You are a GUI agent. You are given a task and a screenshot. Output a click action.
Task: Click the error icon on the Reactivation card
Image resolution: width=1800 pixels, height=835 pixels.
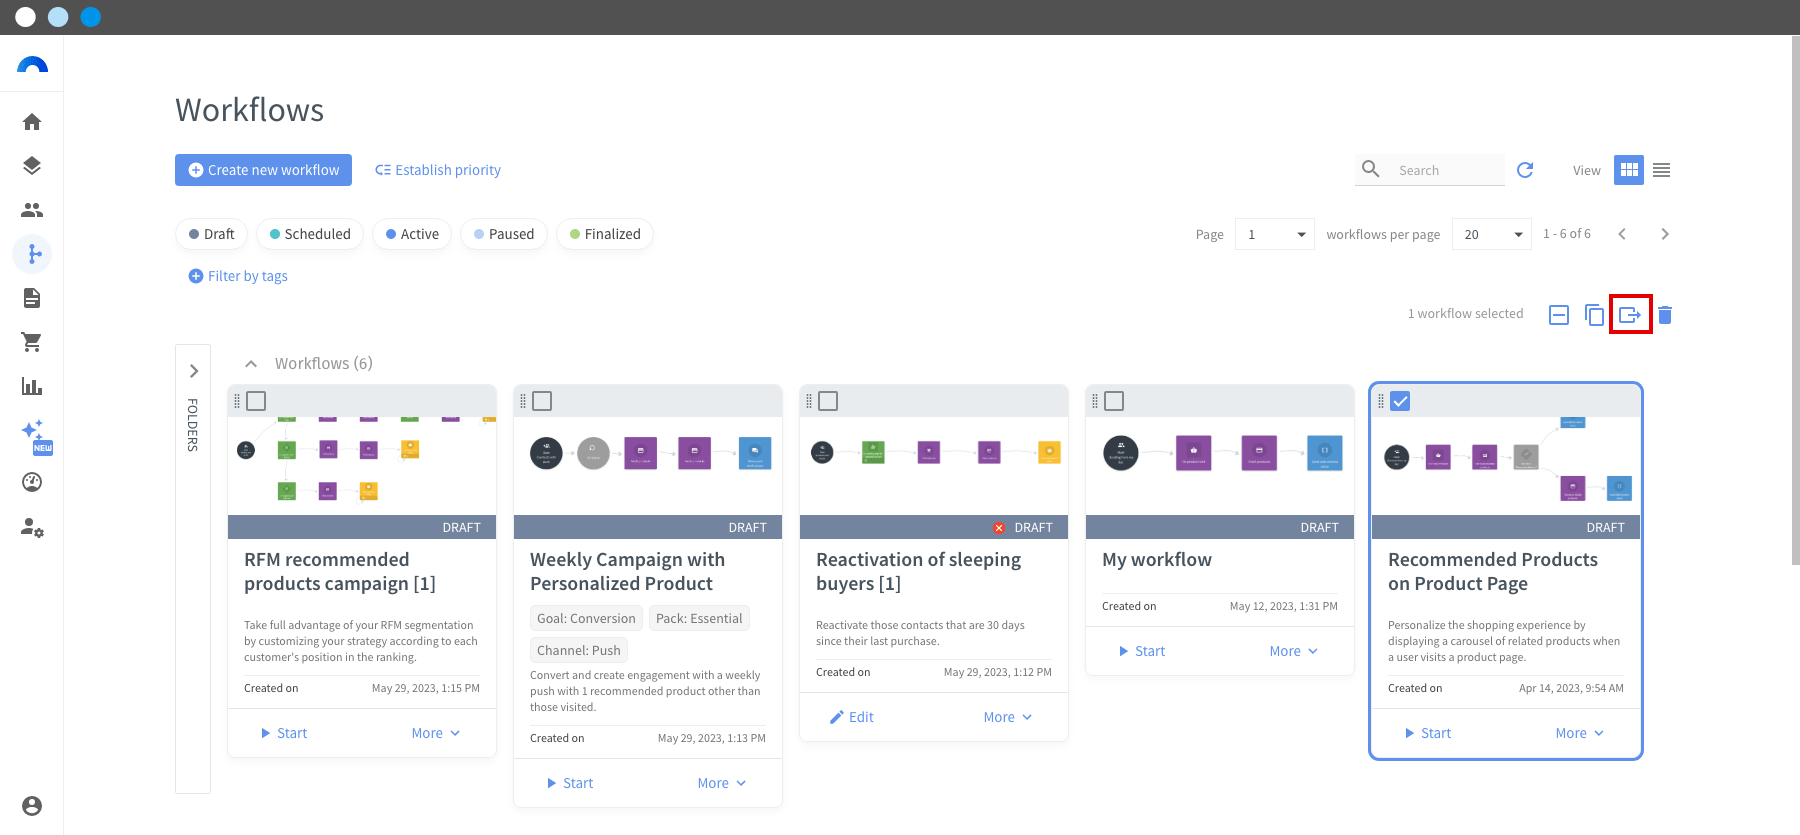point(999,527)
